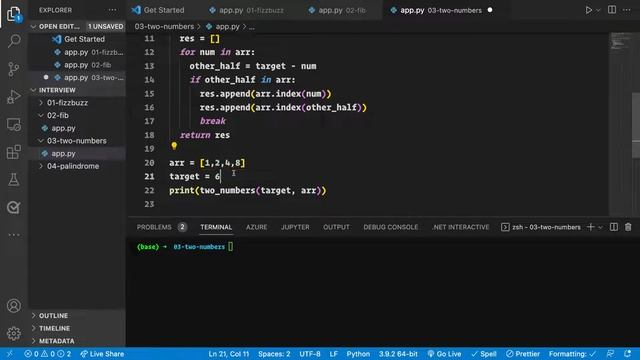Screen dimensions: 640x360
Task: Open the Search view in activity bar
Action: 14,41
